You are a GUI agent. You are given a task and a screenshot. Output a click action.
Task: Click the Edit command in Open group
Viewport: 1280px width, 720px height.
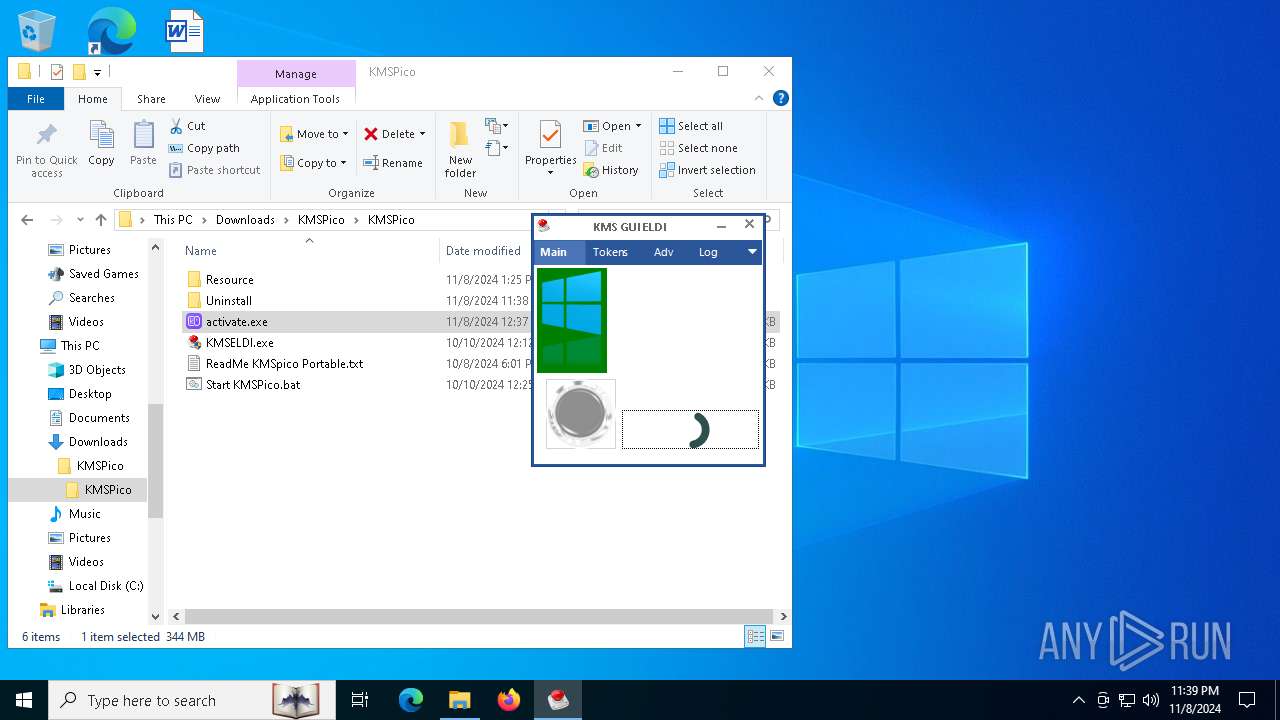tap(603, 148)
